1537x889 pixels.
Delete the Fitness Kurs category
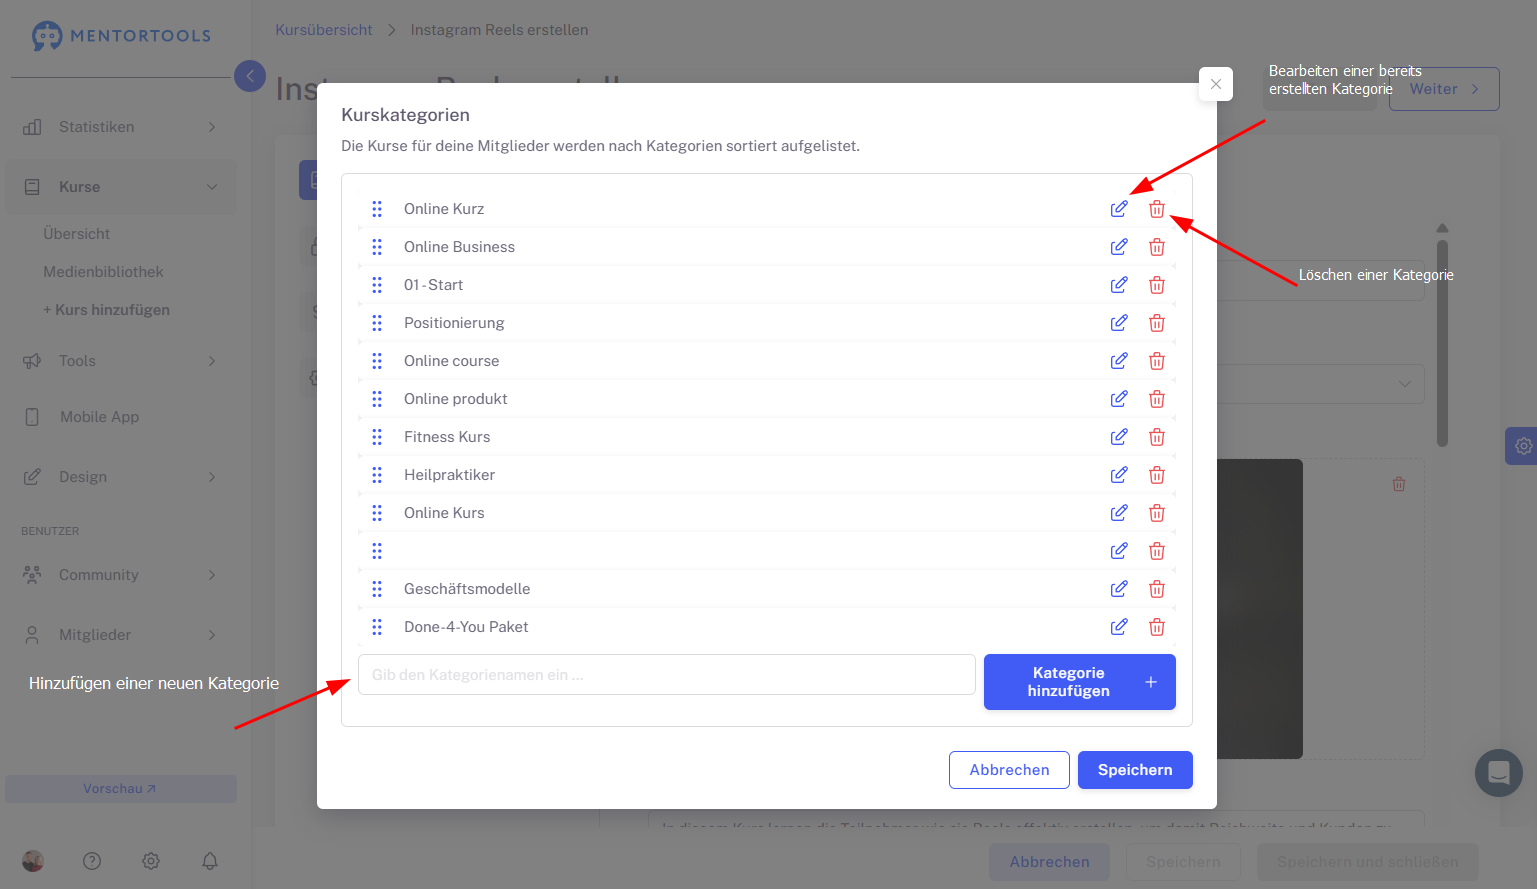coord(1157,437)
